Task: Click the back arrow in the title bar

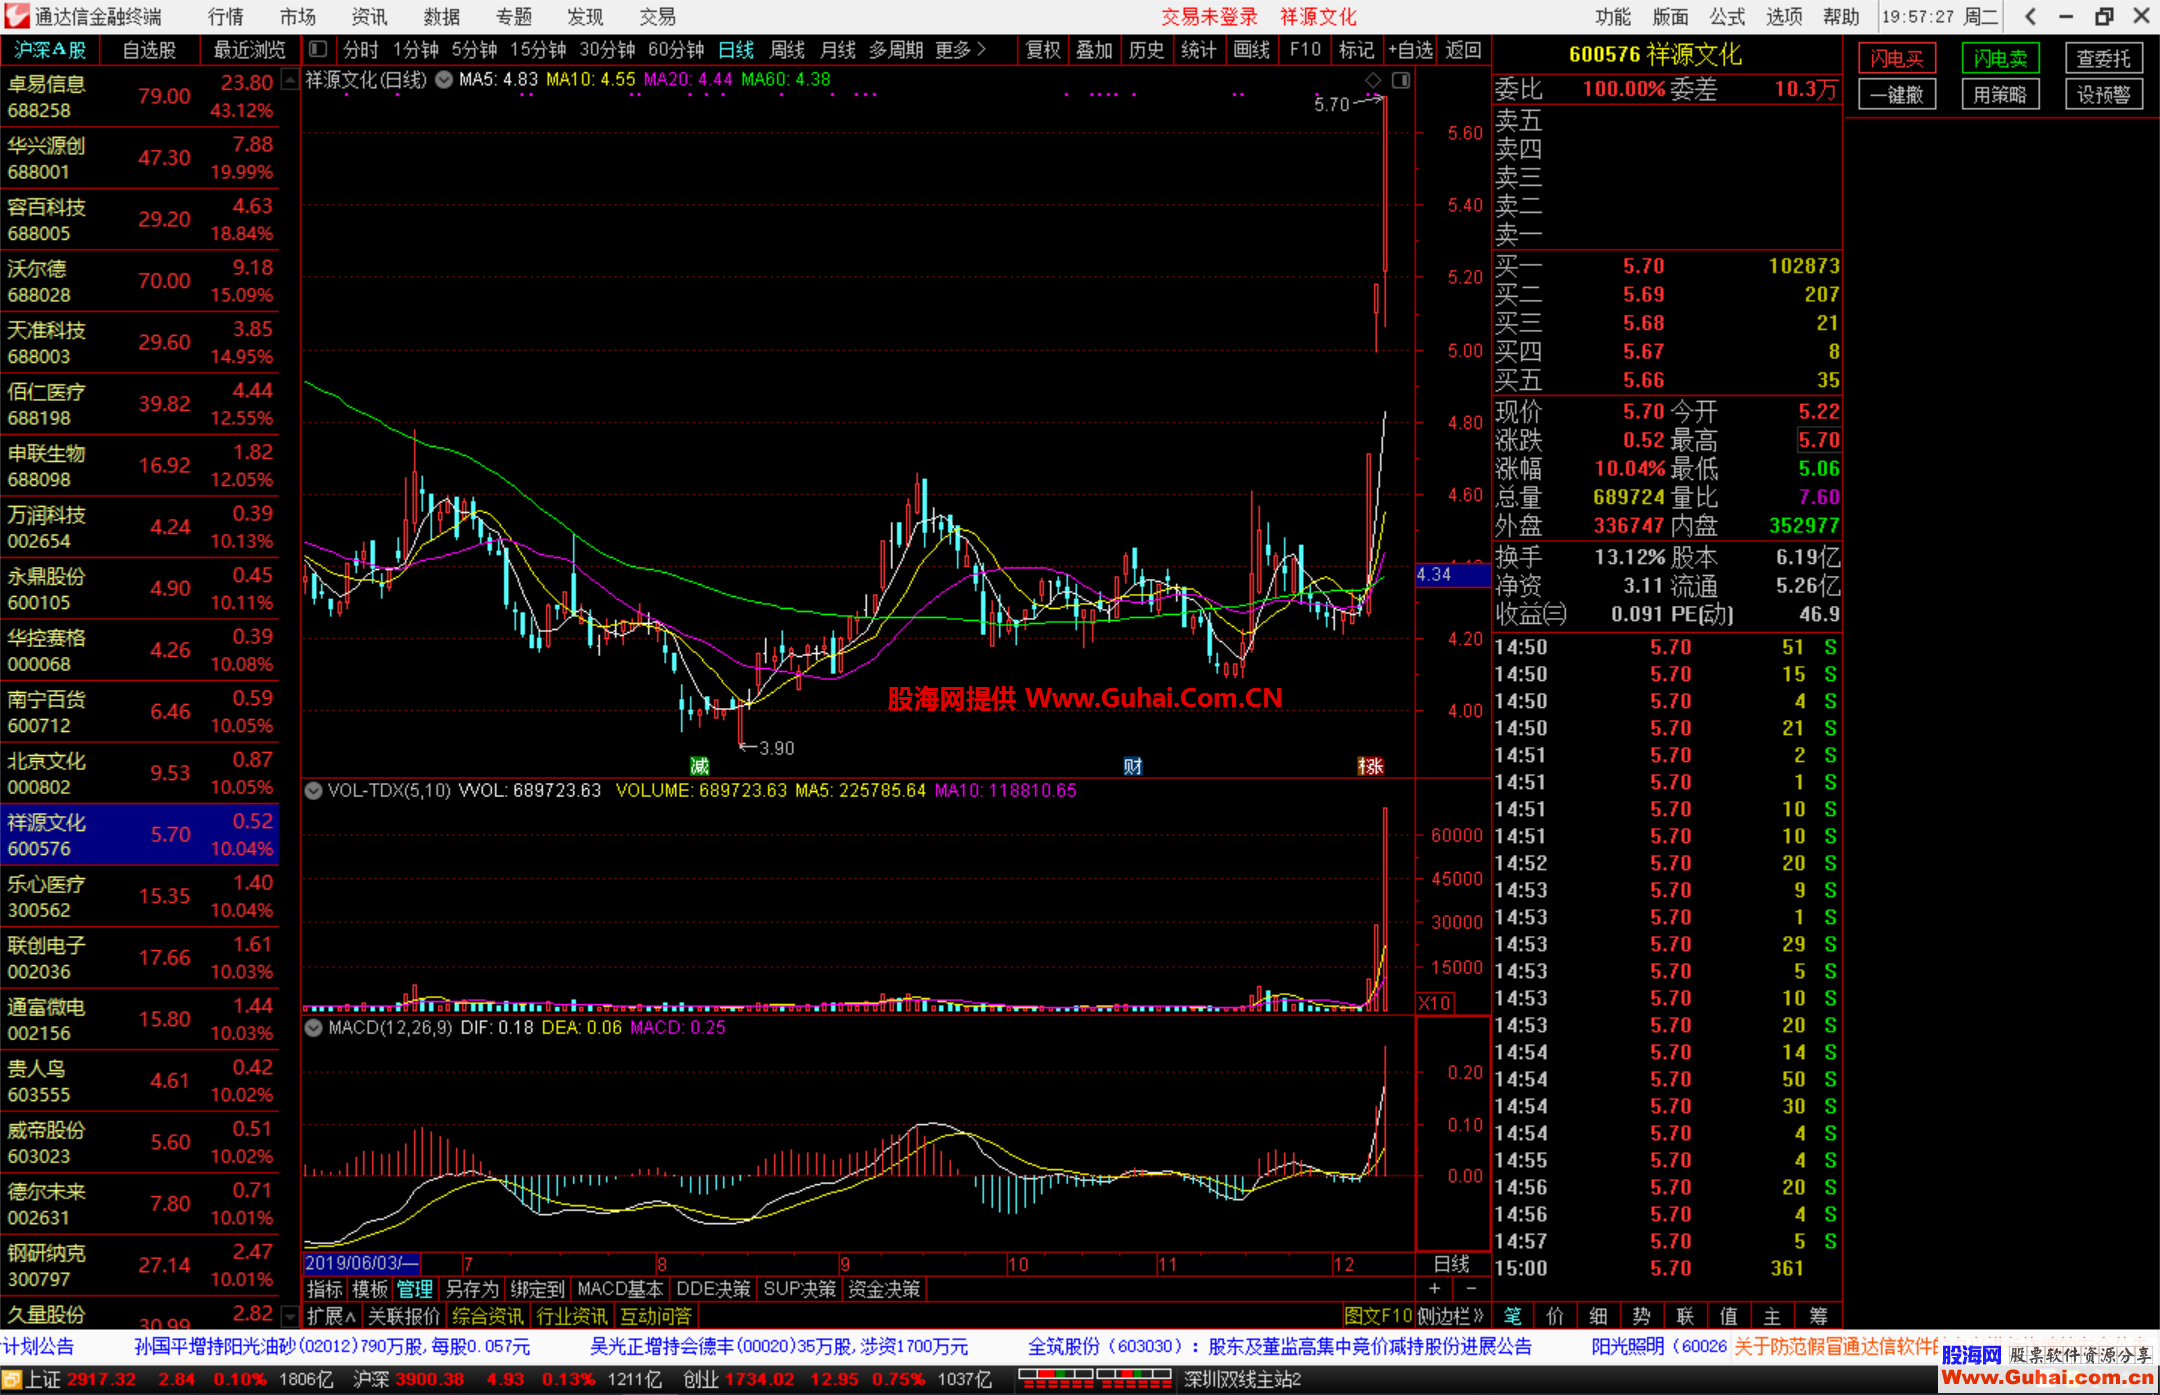Action: (x=2030, y=16)
